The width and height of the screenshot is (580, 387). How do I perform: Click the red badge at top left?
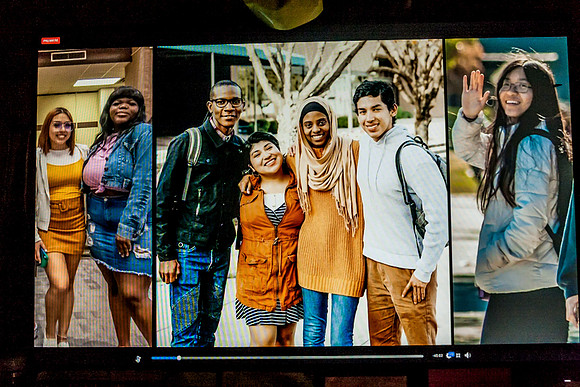[51, 40]
